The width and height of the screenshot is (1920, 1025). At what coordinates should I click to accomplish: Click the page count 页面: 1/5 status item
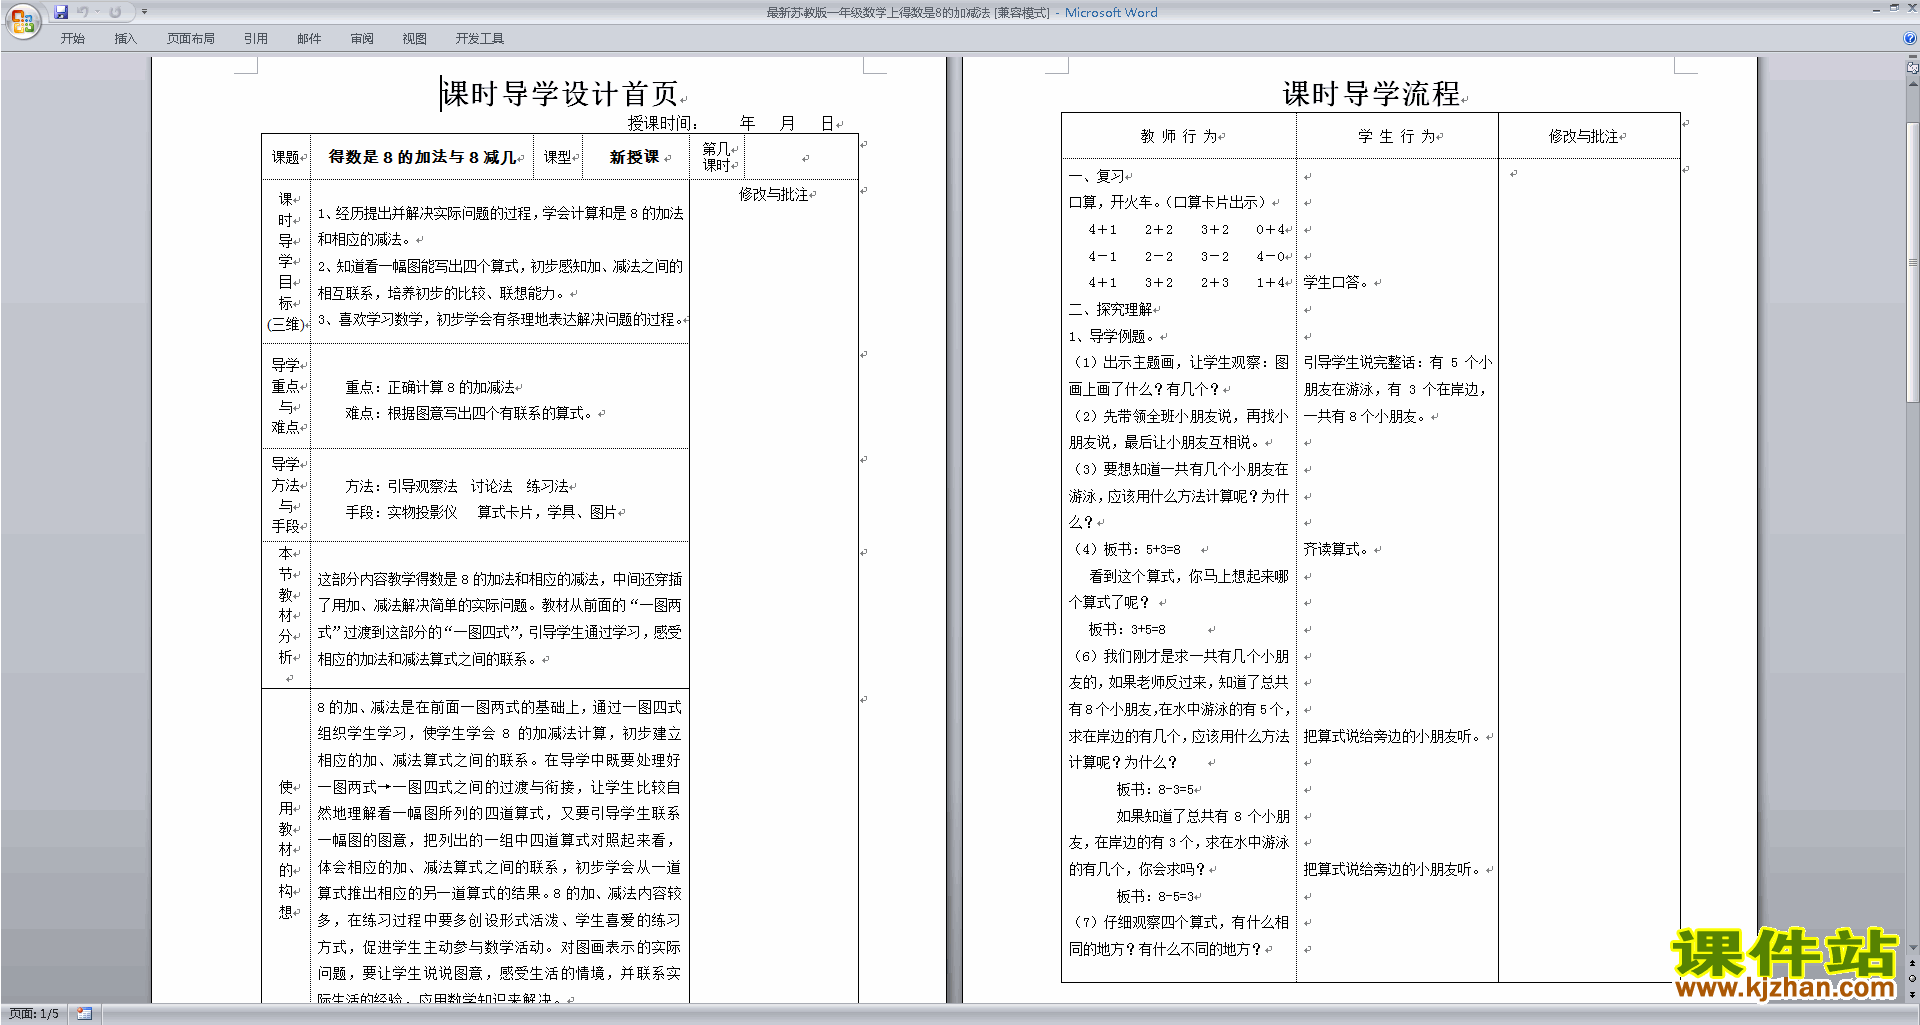[34, 1014]
